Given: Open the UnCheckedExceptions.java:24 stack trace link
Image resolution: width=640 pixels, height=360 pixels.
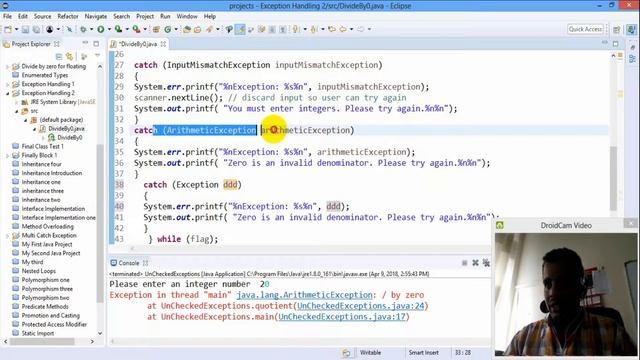Looking at the screenshot, I should click(361, 306).
